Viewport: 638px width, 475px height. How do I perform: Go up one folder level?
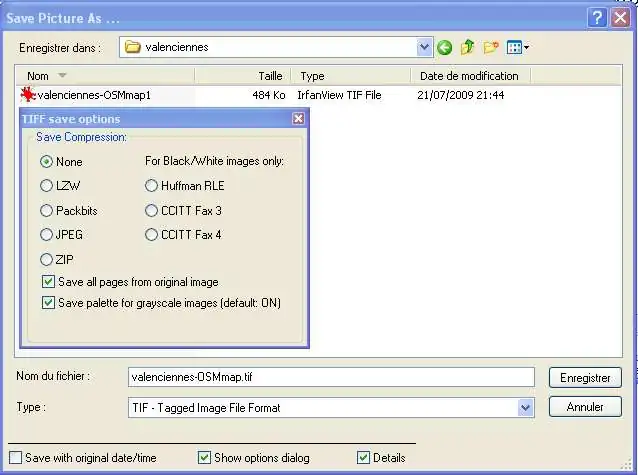click(x=467, y=47)
